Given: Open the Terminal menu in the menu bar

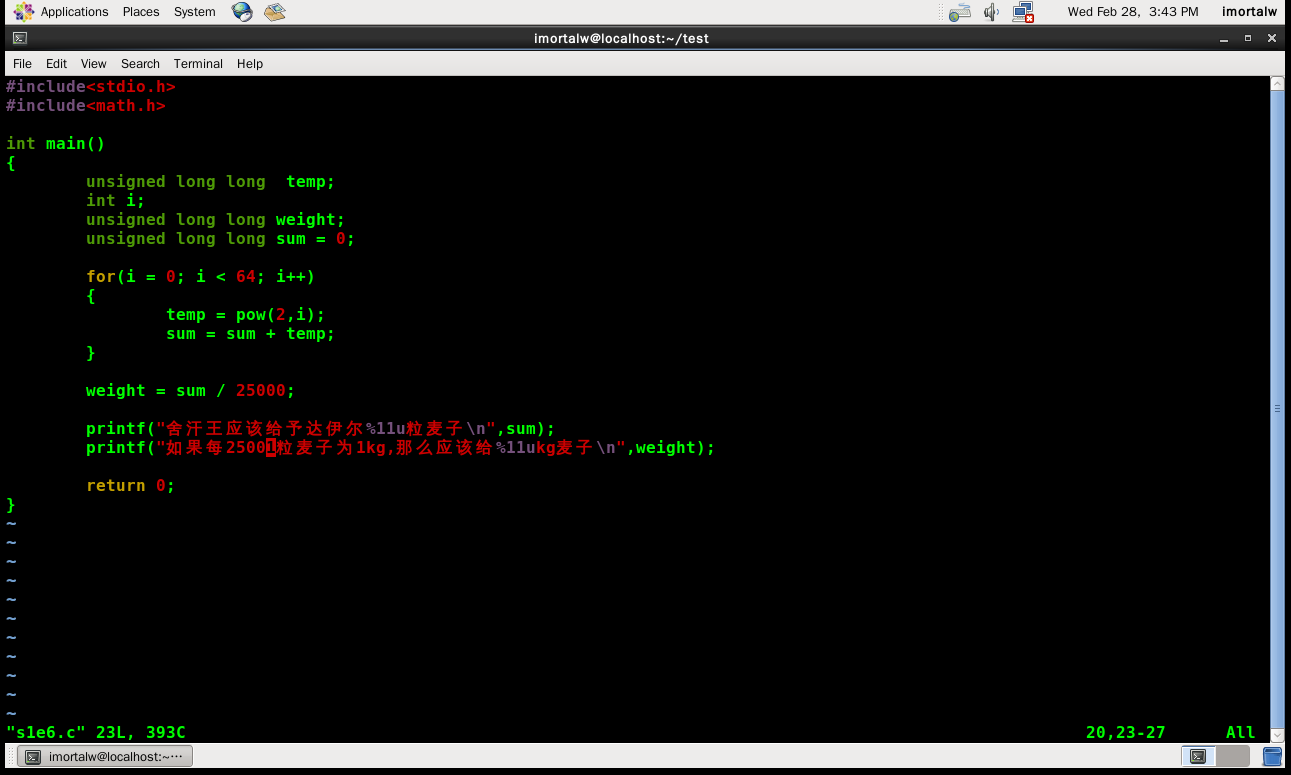Looking at the screenshot, I should [x=198, y=64].
